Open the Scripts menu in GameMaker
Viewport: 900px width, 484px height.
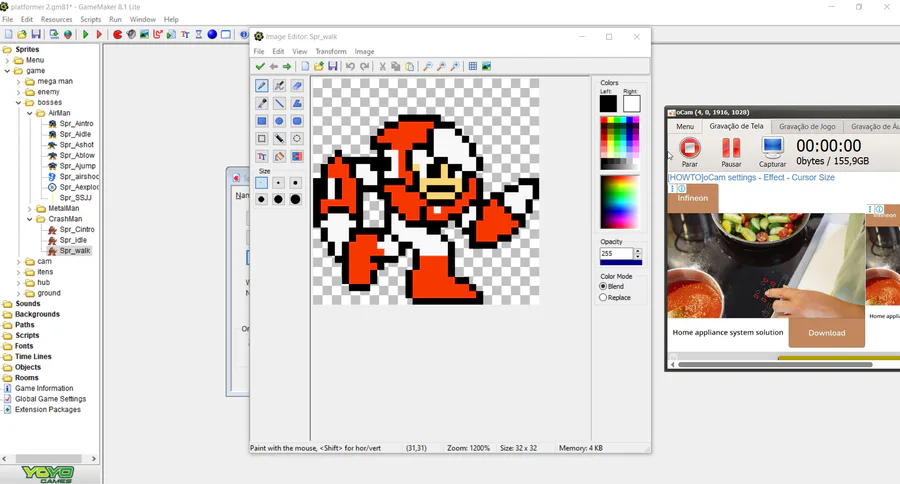tap(91, 20)
